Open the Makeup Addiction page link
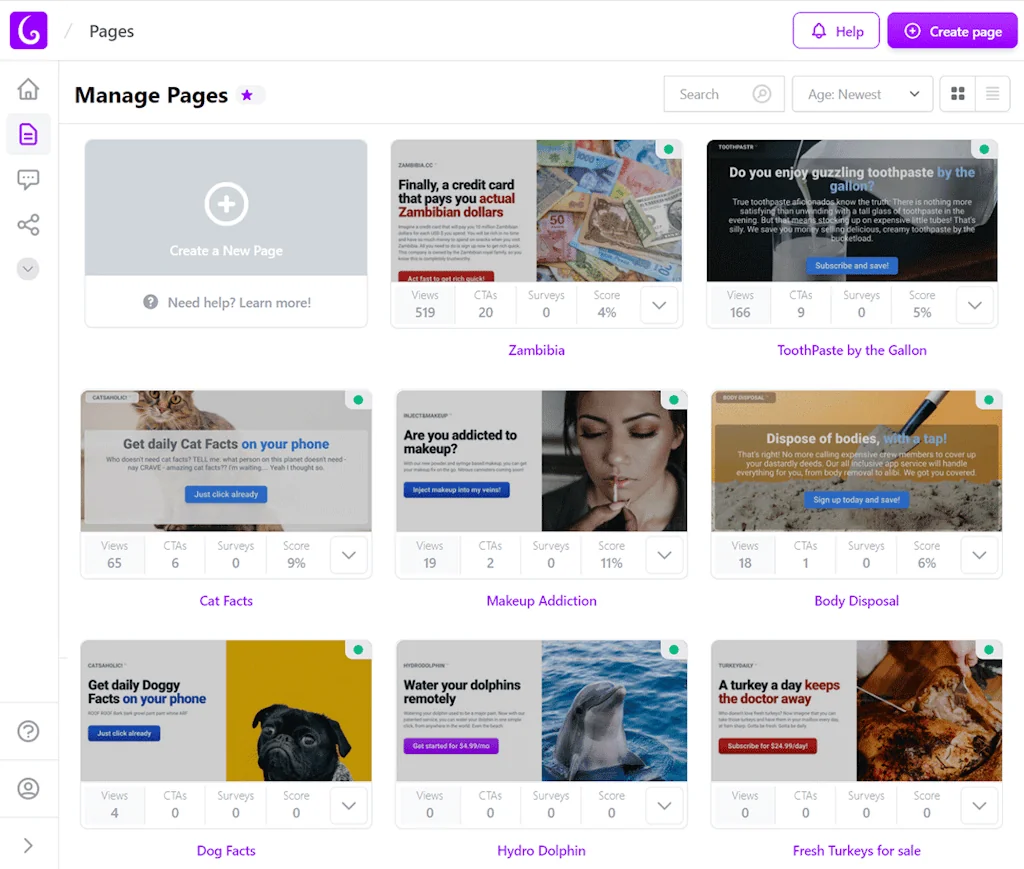Screen dimensions: 1024x869 pos(541,601)
